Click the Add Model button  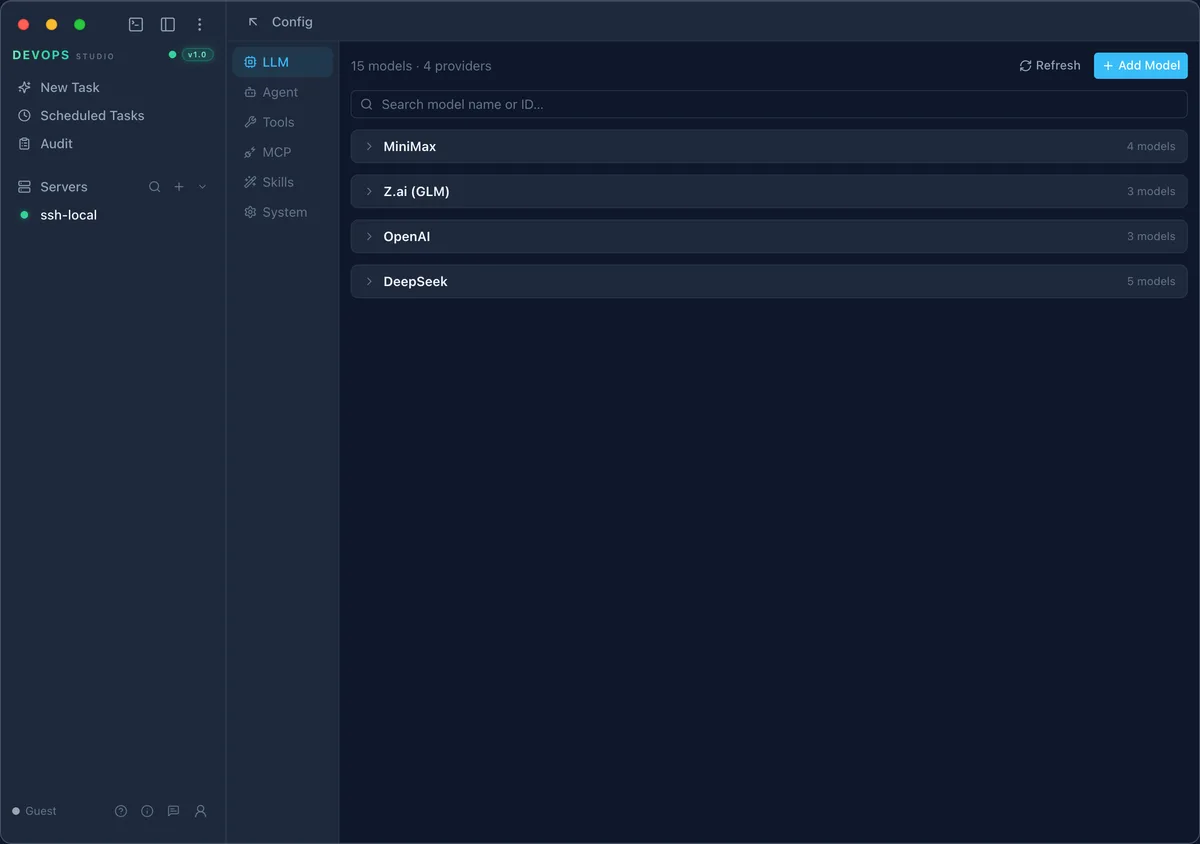[x=1141, y=65]
